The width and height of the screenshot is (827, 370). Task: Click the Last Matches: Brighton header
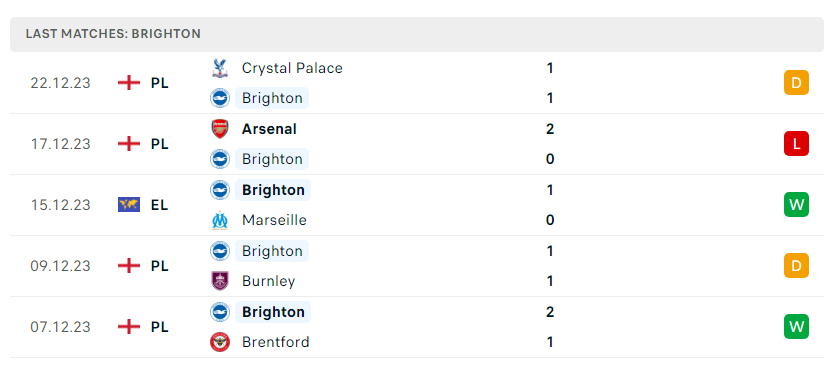pyautogui.click(x=113, y=34)
